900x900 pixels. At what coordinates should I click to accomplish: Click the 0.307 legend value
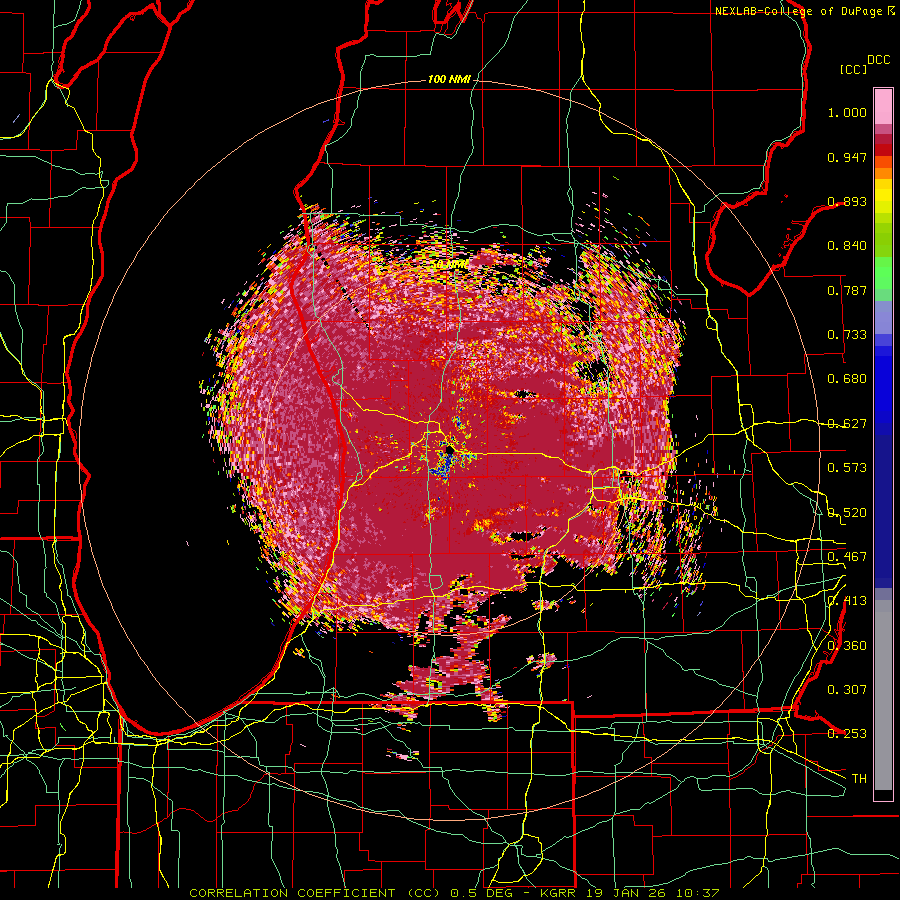(x=847, y=690)
